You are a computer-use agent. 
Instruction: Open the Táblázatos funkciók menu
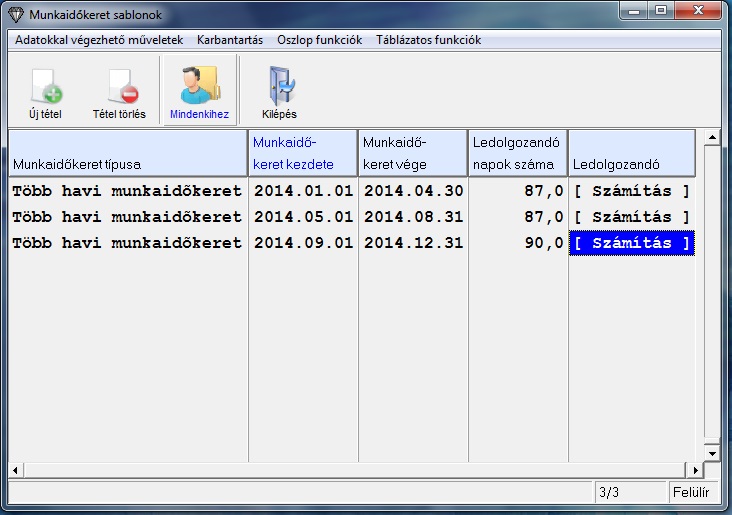point(428,41)
